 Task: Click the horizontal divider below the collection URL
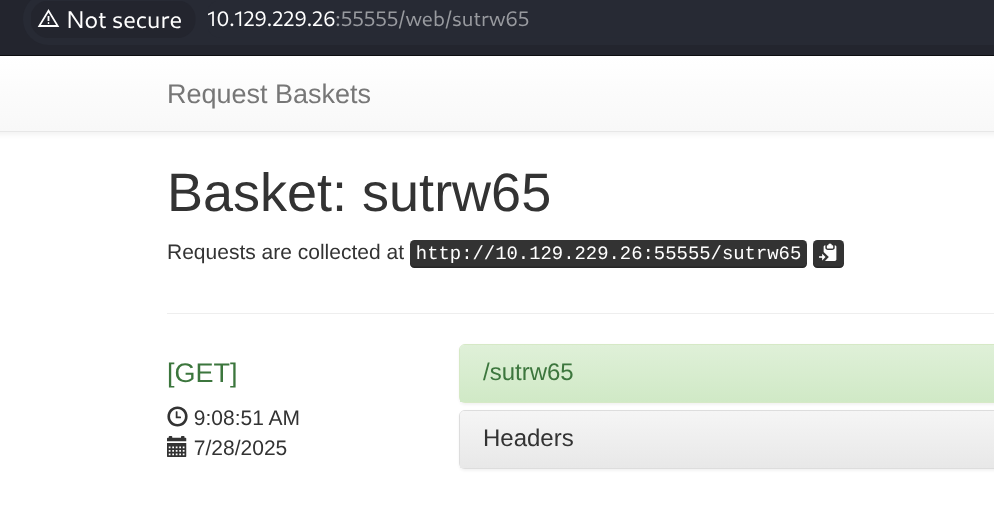pyautogui.click(x=580, y=313)
